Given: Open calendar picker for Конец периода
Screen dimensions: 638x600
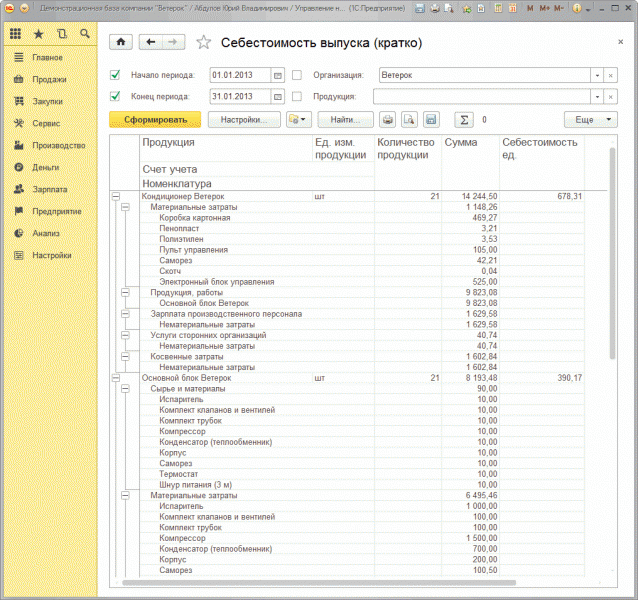Looking at the screenshot, I should pyautogui.click(x=277, y=97).
